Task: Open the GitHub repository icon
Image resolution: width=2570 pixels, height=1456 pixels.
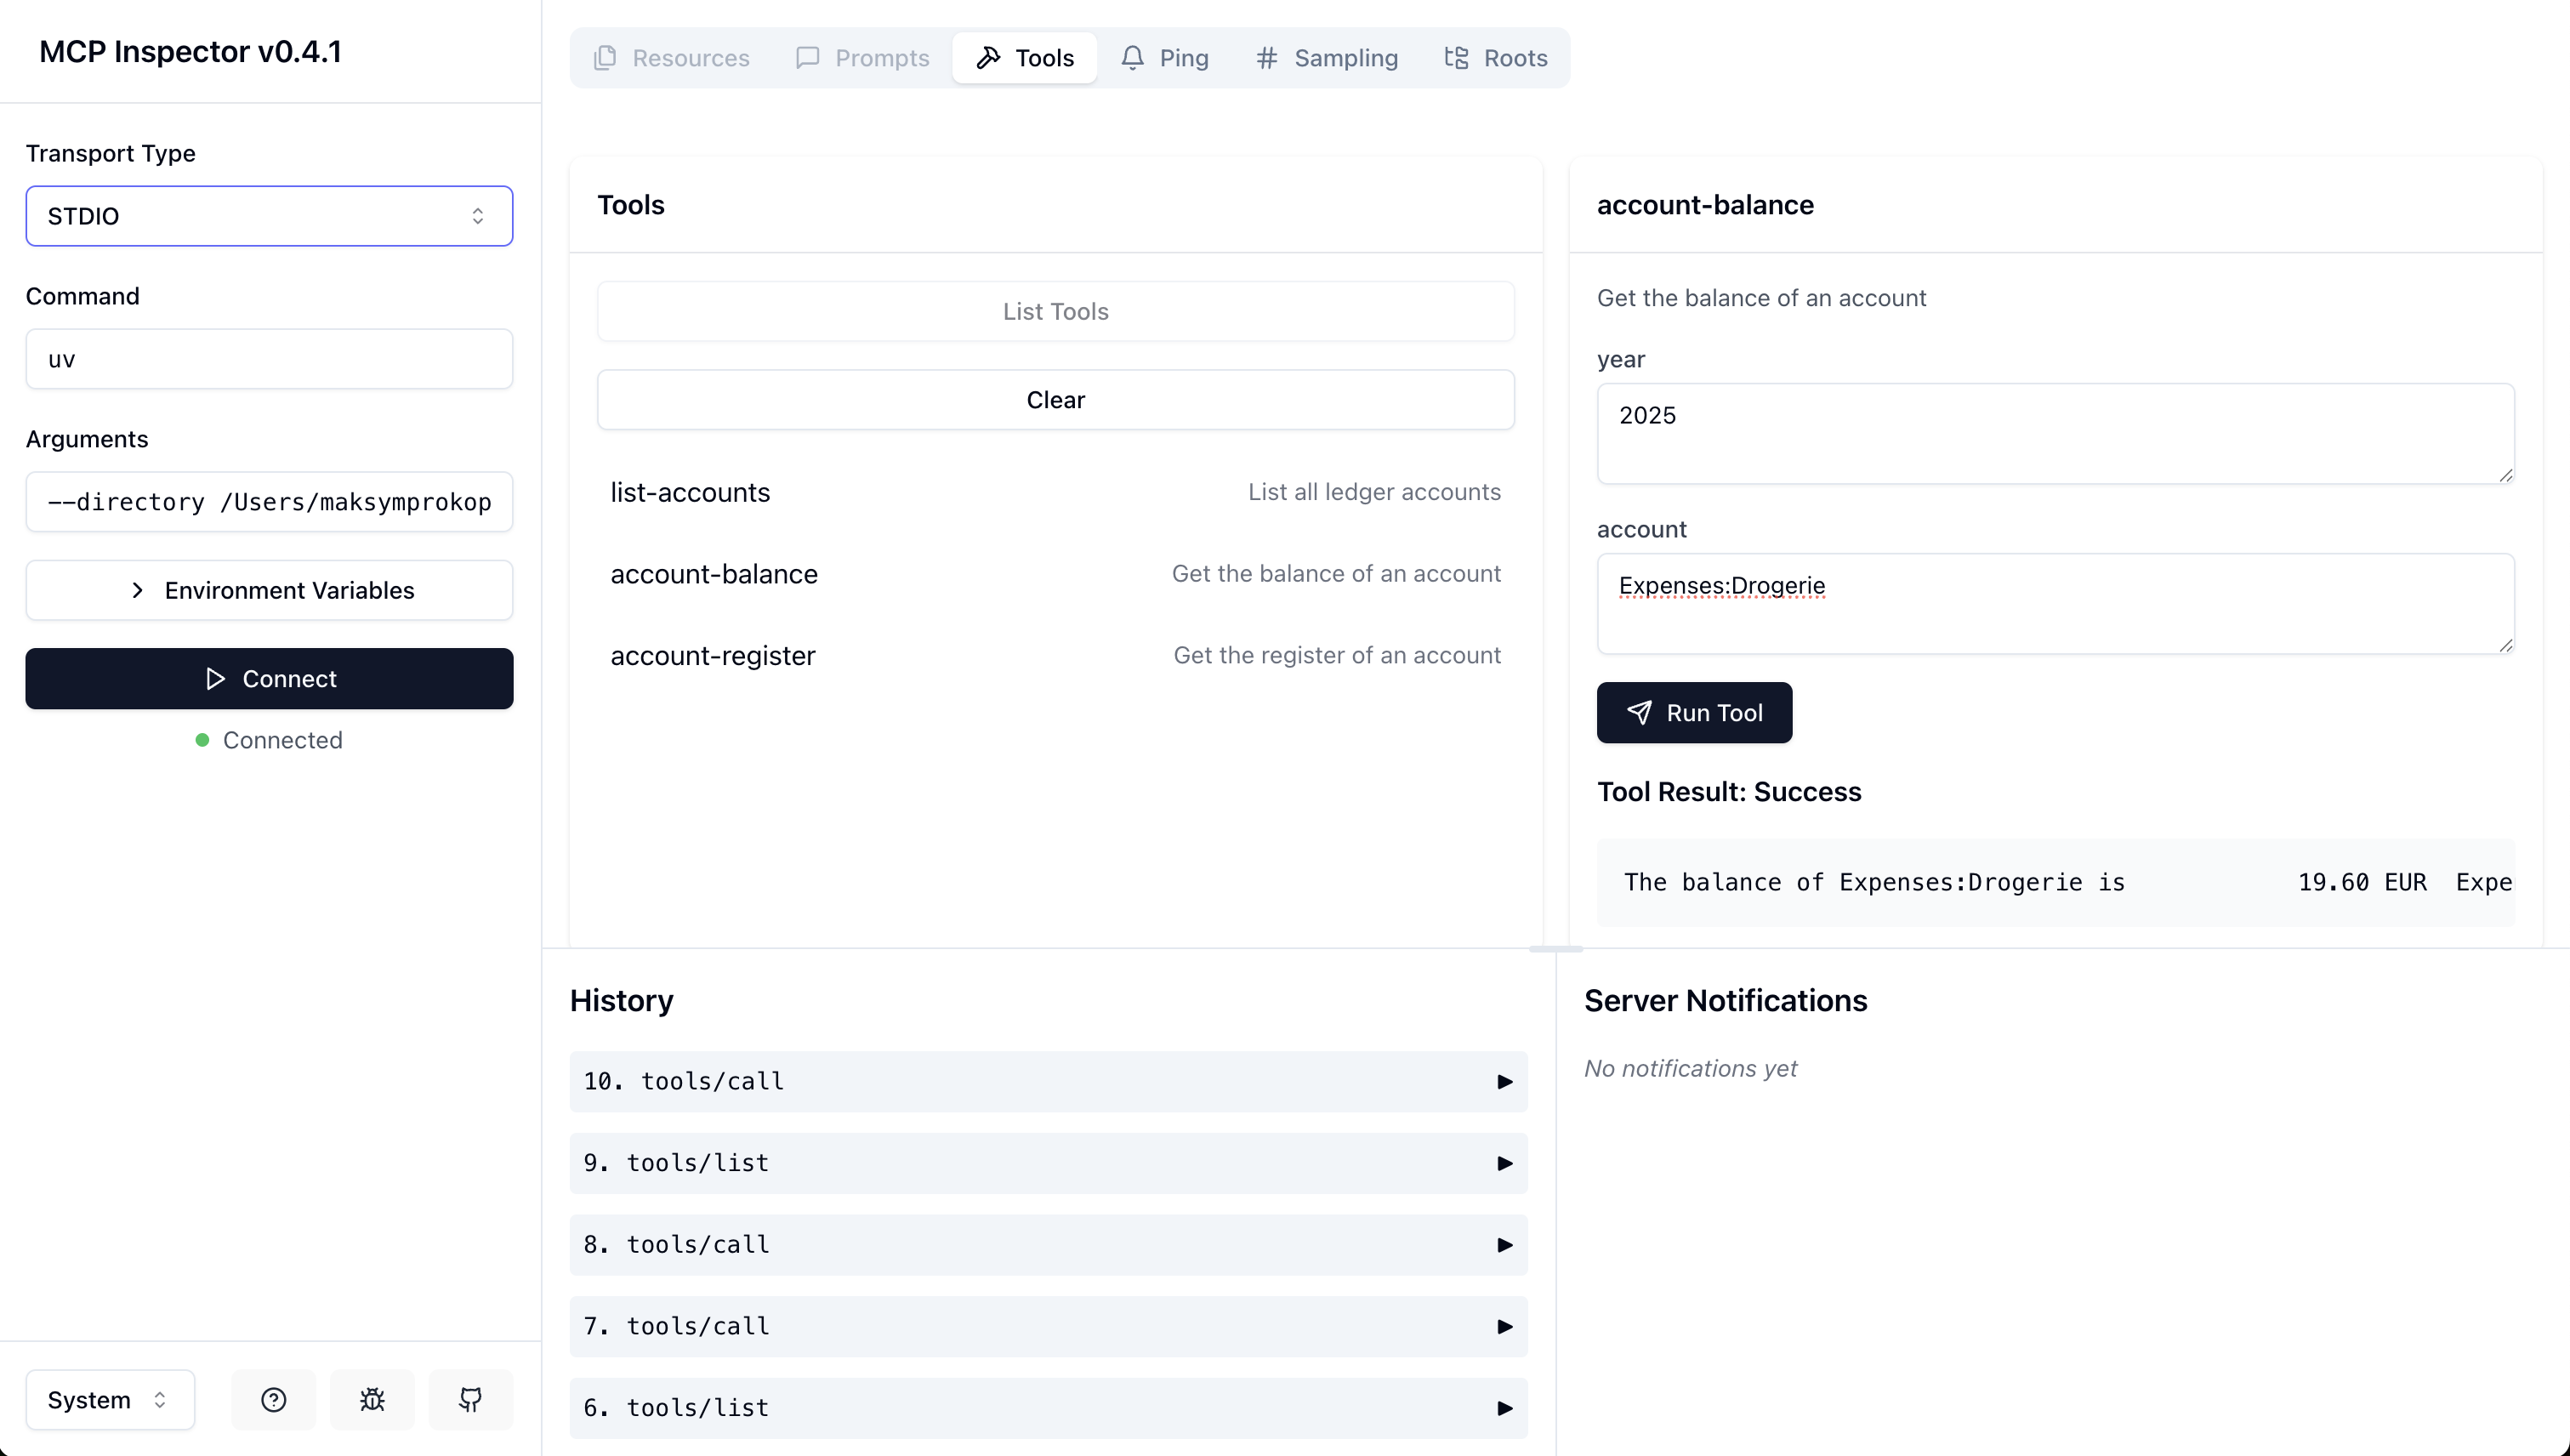Action: [470, 1399]
